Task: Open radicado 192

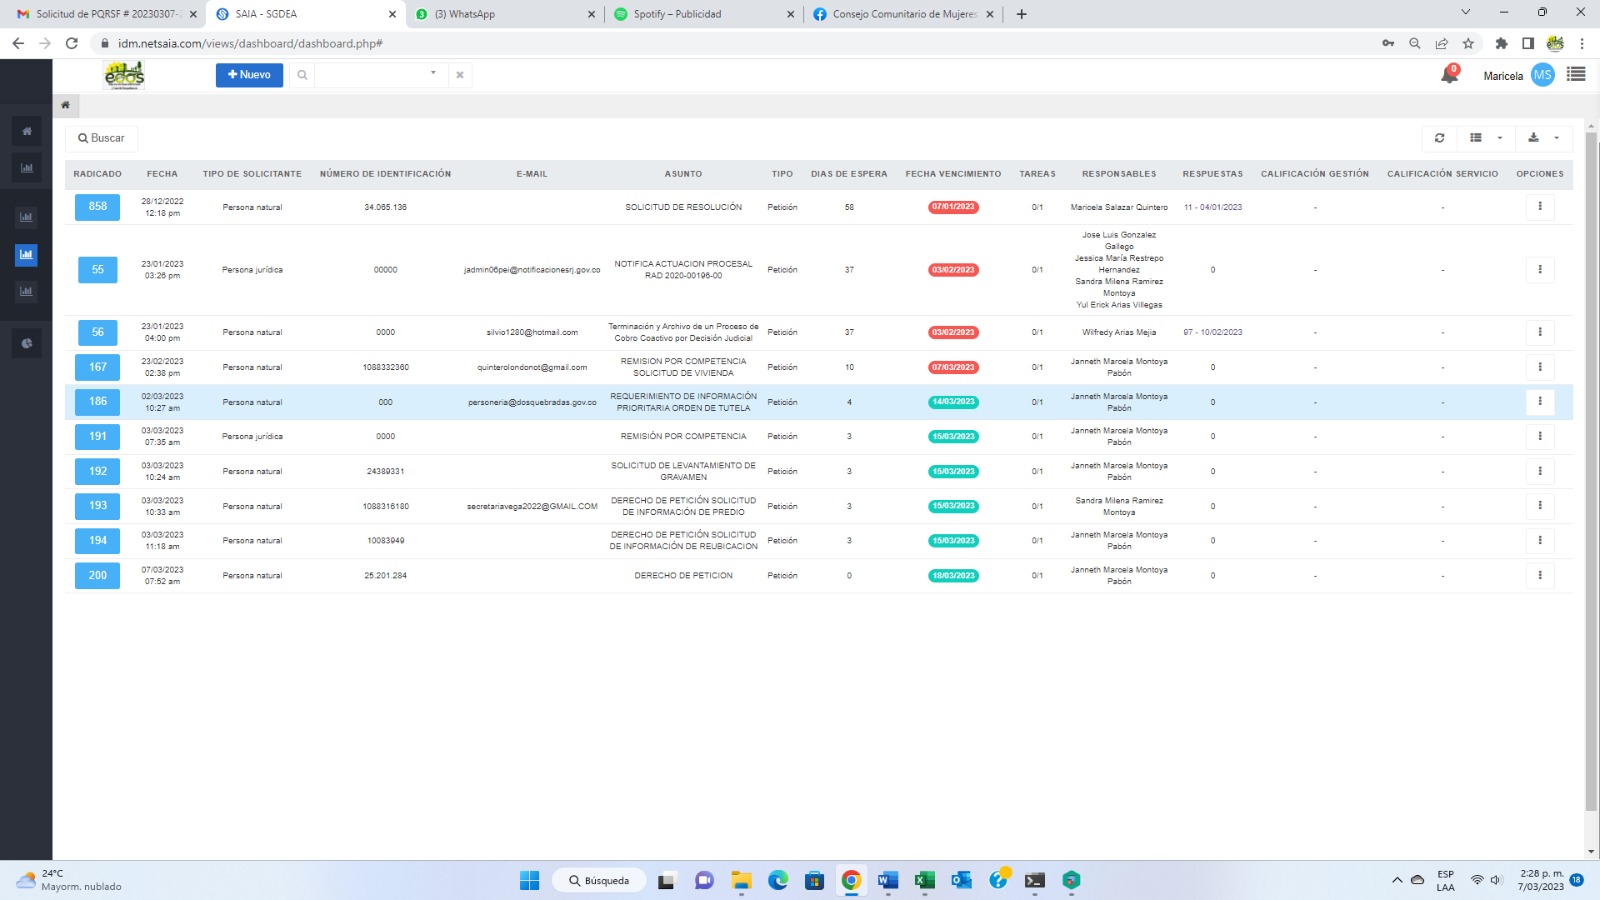Action: [x=97, y=471]
